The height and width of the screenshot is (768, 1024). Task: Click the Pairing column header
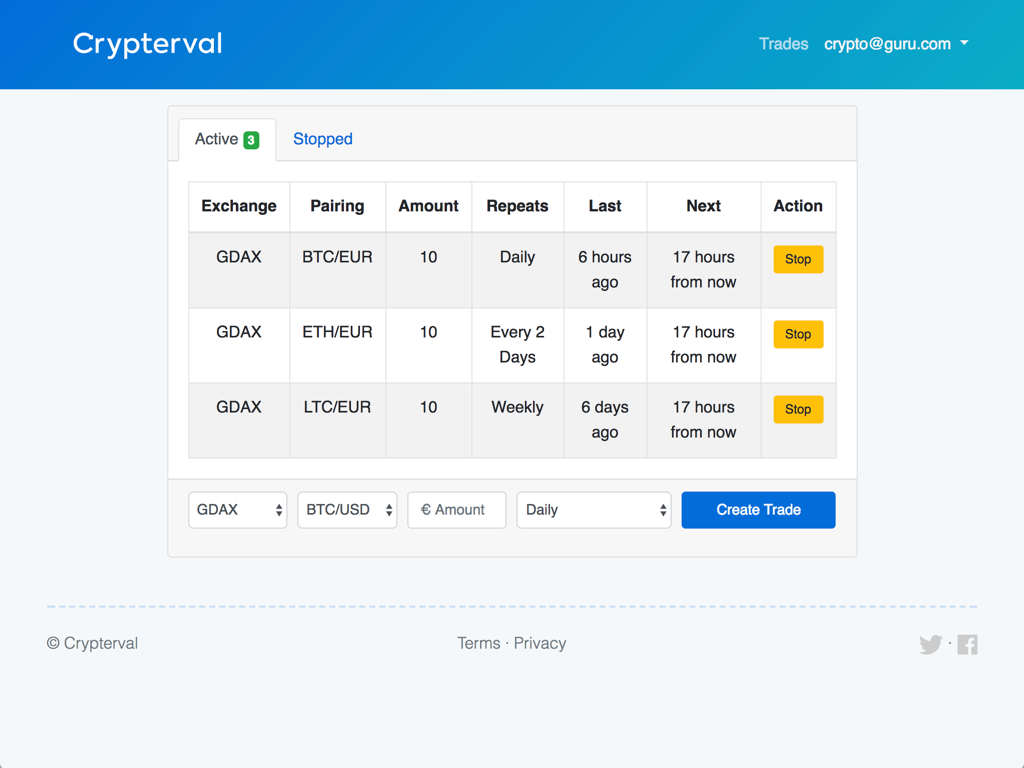[337, 206]
